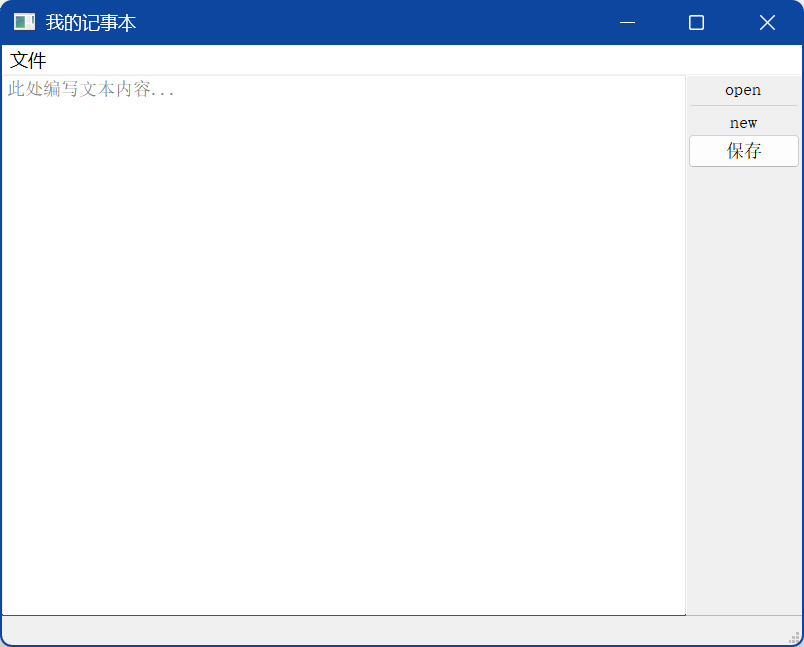This screenshot has height=647, width=804.
Task: Open the 文件 menu
Action: click(28, 60)
